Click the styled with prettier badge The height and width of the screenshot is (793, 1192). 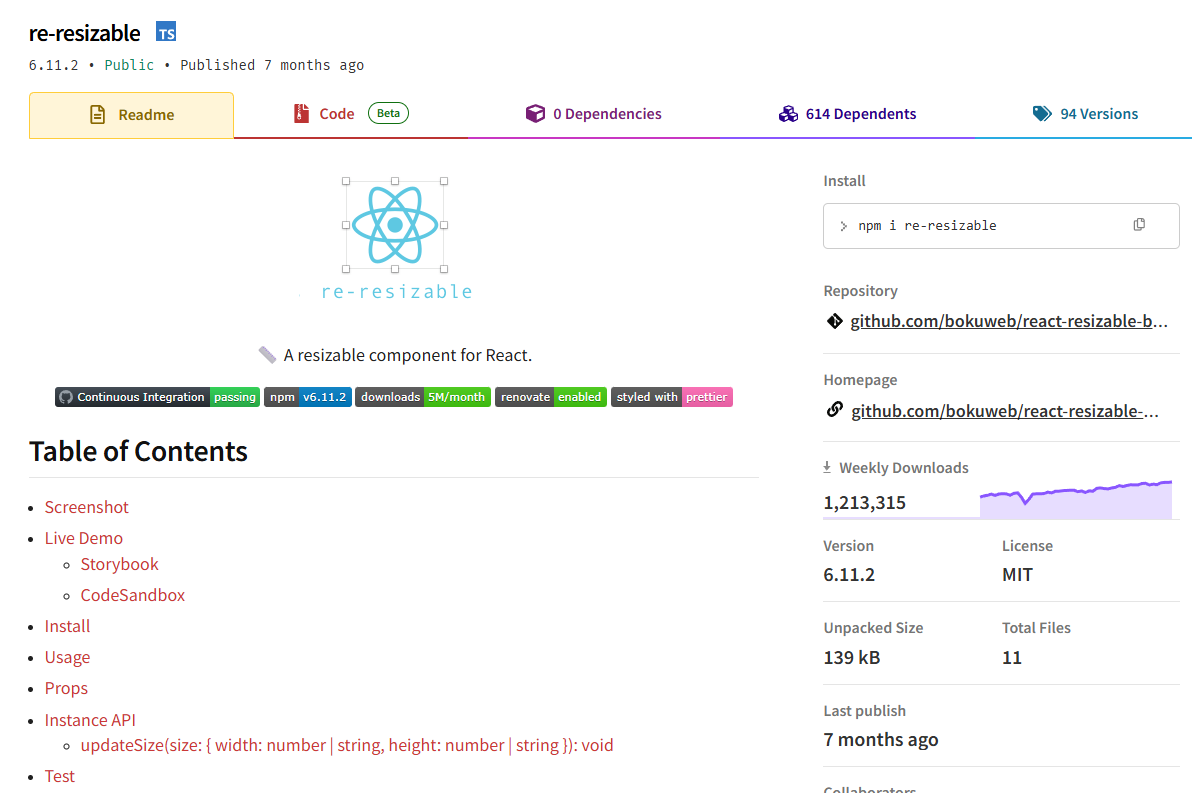click(672, 397)
